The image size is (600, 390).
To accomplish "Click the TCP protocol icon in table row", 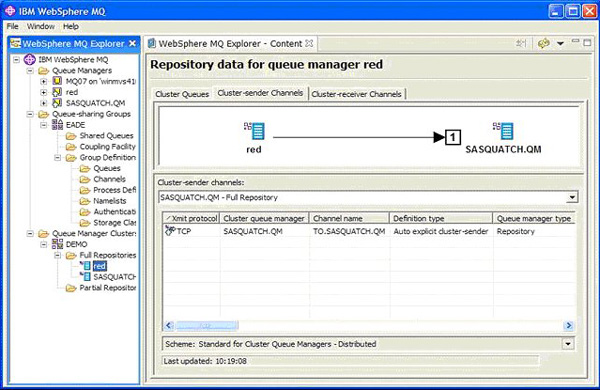I will pyautogui.click(x=170, y=231).
